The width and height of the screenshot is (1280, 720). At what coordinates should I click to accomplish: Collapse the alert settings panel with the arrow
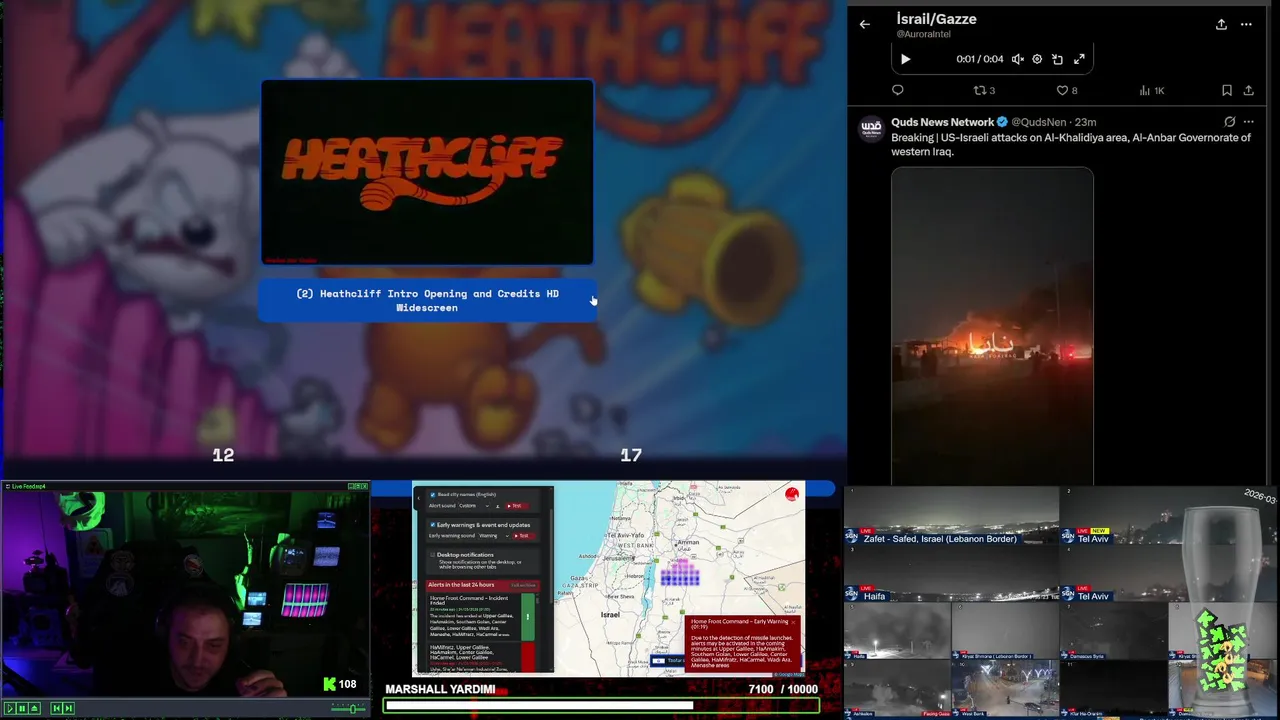click(419, 498)
